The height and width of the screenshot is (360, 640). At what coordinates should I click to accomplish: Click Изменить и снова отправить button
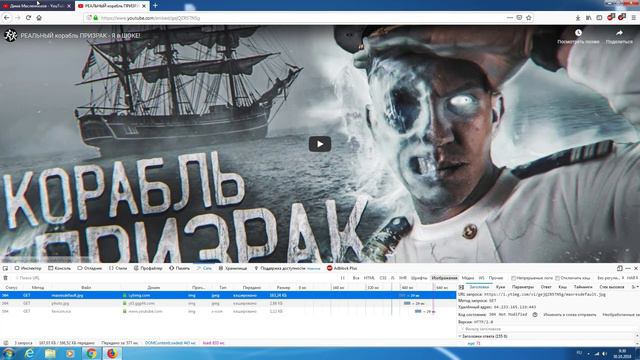click(x=570, y=315)
